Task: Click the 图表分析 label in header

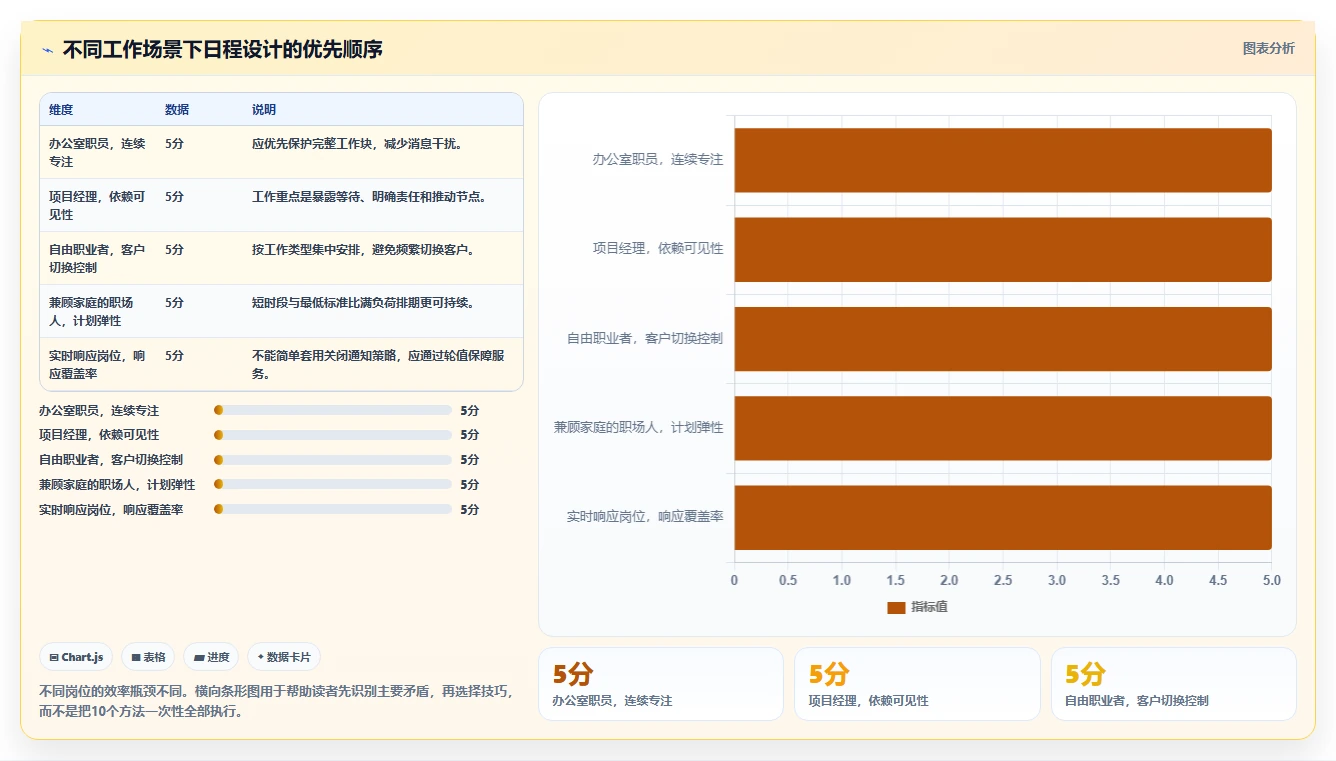Action: tap(1268, 48)
